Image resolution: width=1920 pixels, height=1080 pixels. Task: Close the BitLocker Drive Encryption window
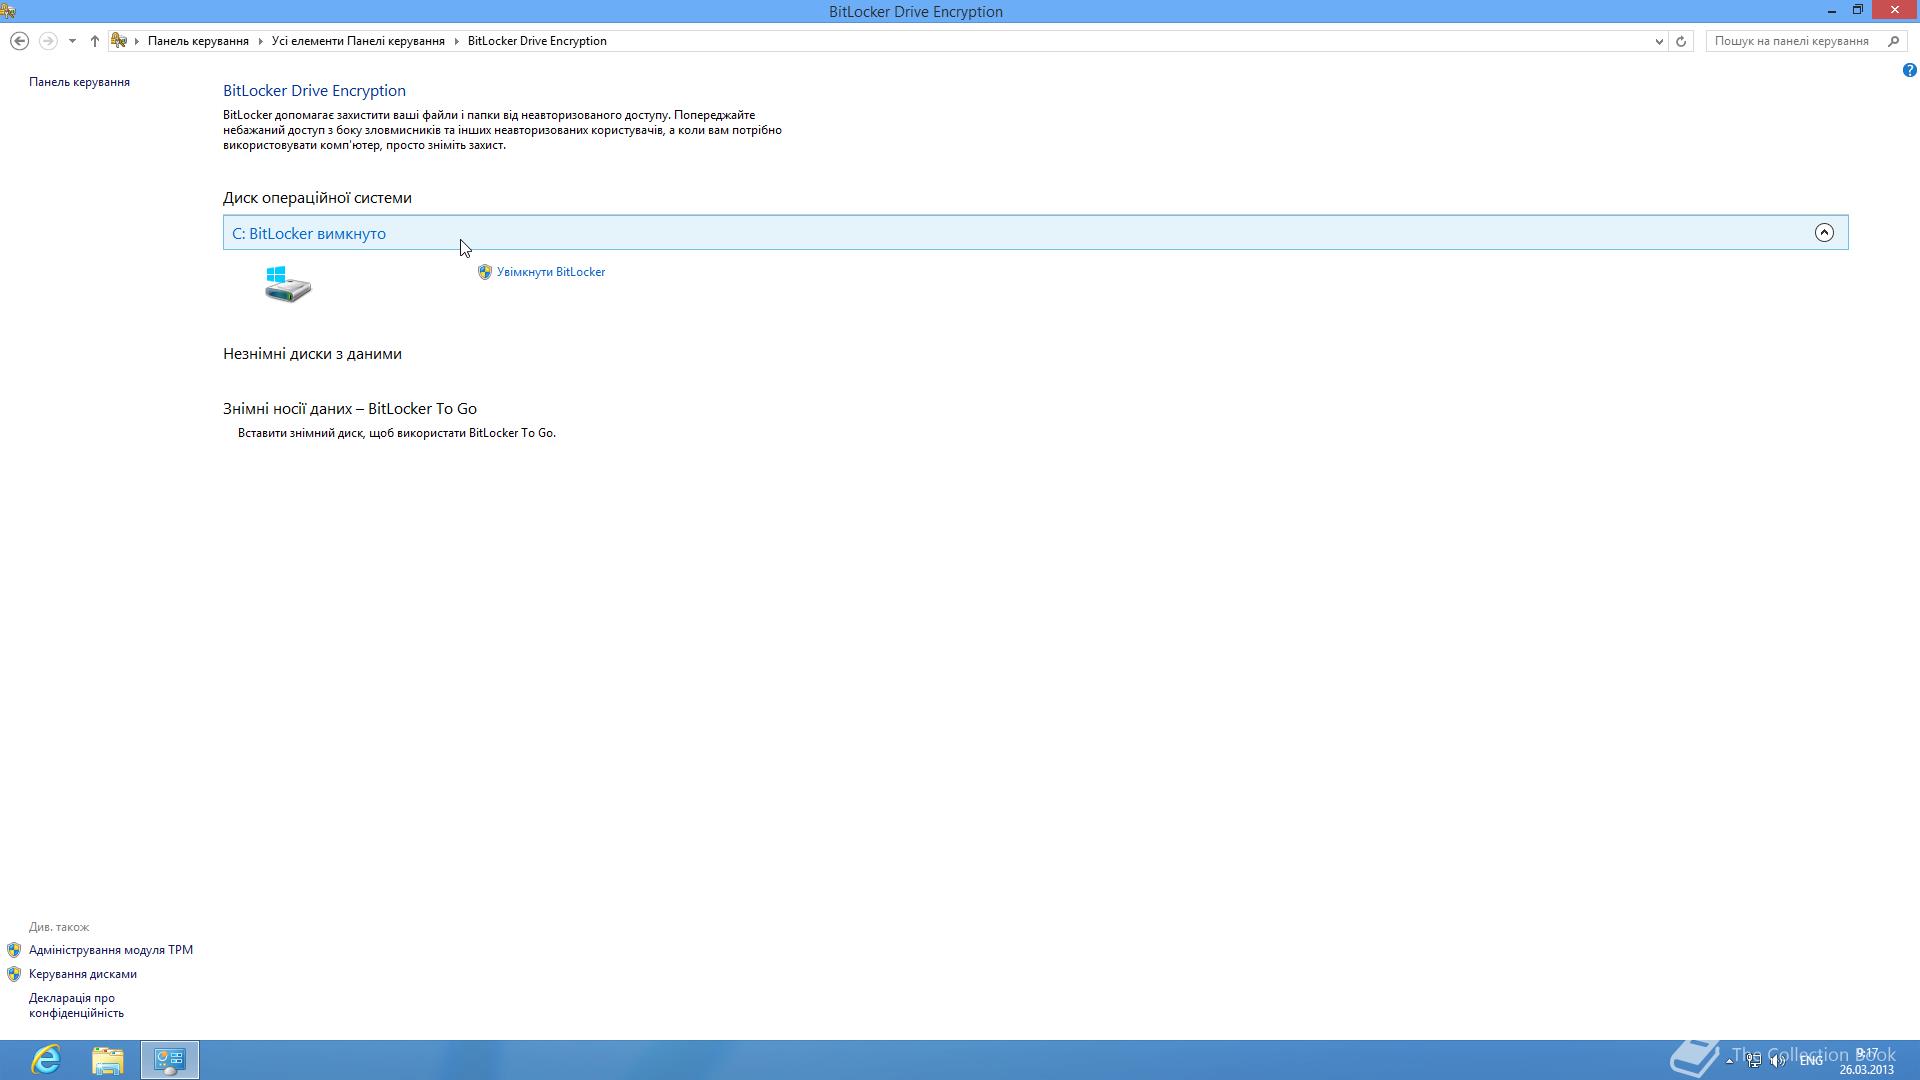pyautogui.click(x=1895, y=11)
